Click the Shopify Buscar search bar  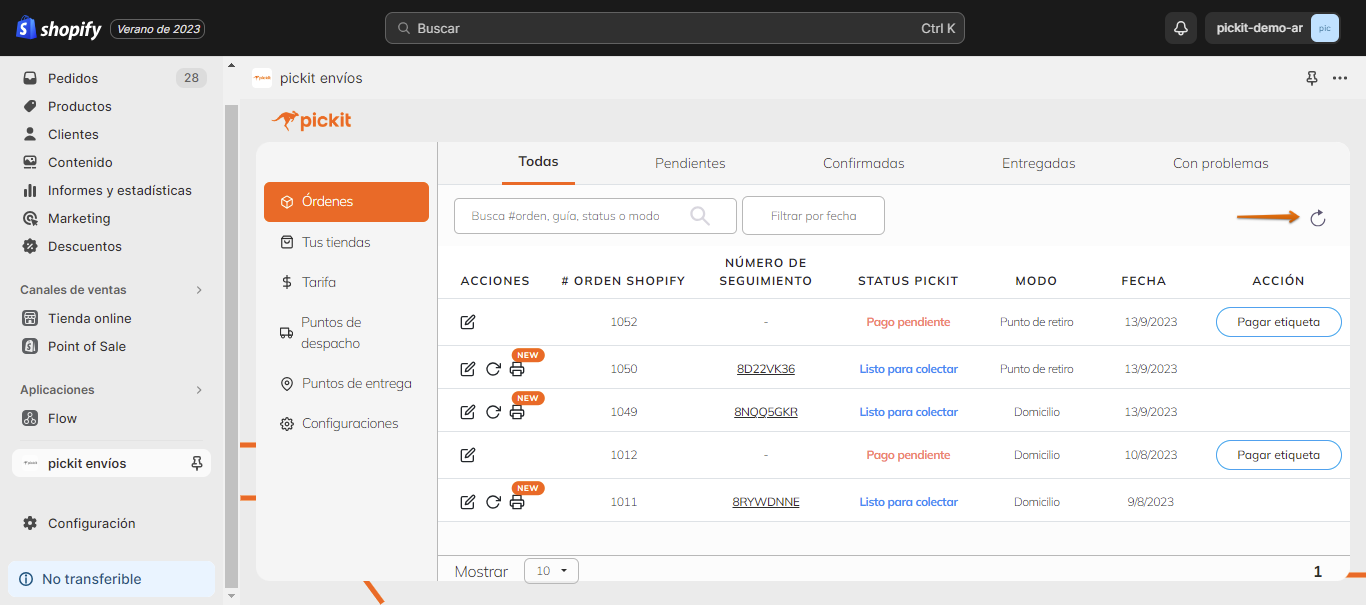point(675,28)
